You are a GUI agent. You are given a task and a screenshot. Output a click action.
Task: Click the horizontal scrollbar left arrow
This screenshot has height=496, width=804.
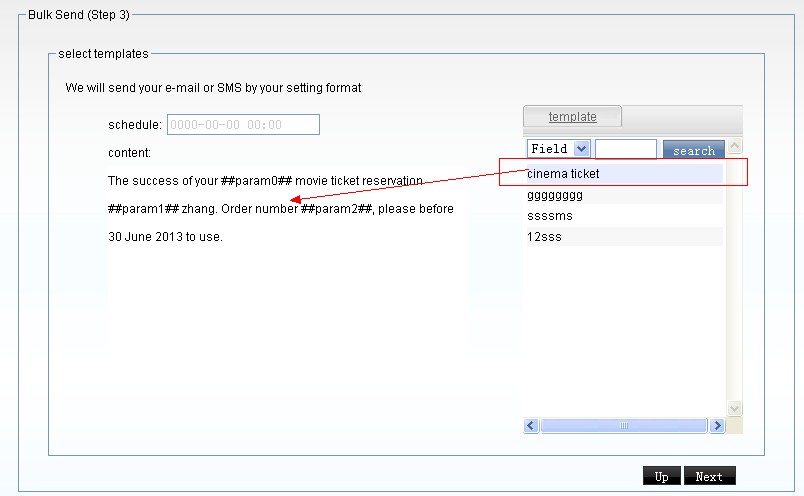[531, 426]
